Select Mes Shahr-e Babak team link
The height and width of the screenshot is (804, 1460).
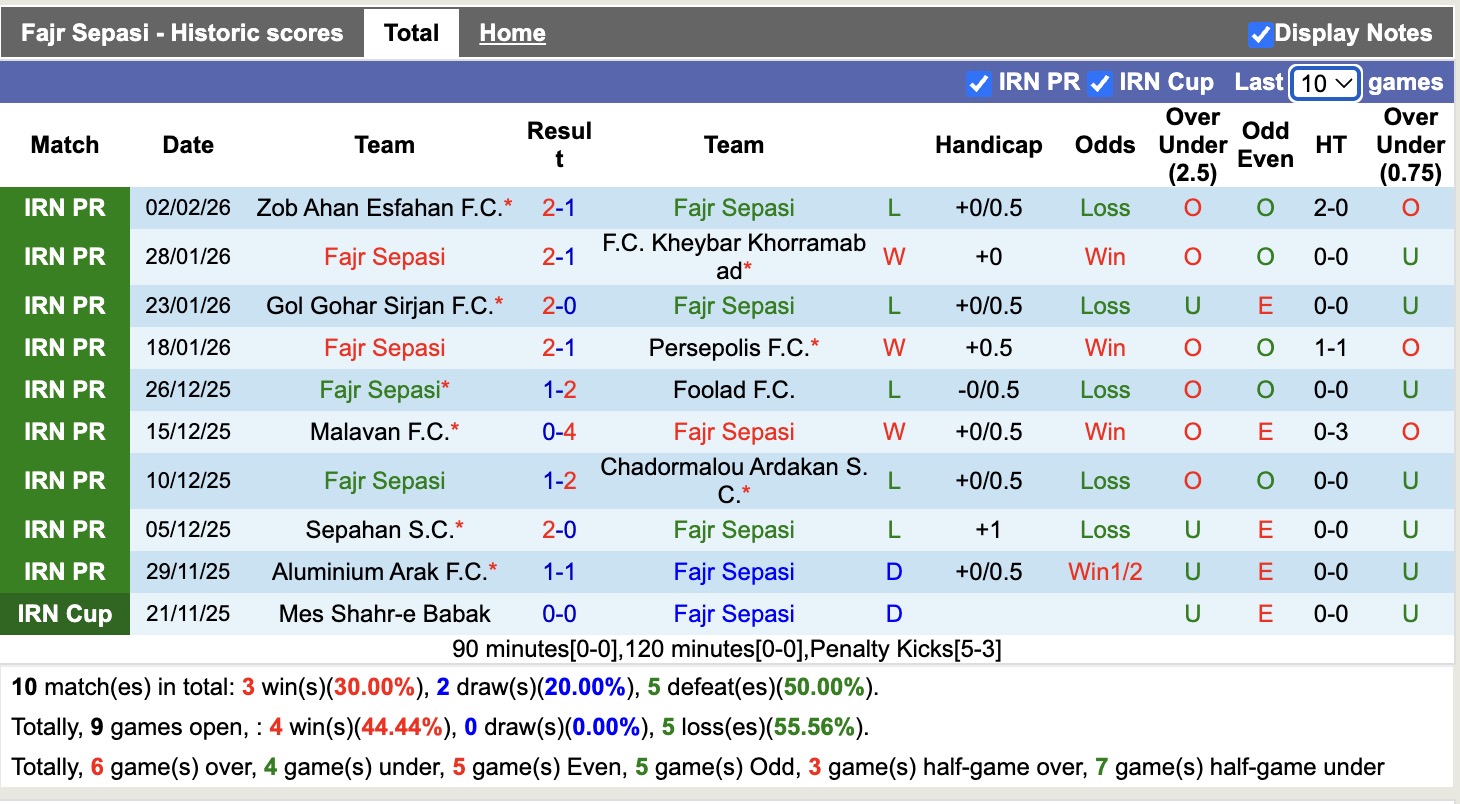point(385,614)
